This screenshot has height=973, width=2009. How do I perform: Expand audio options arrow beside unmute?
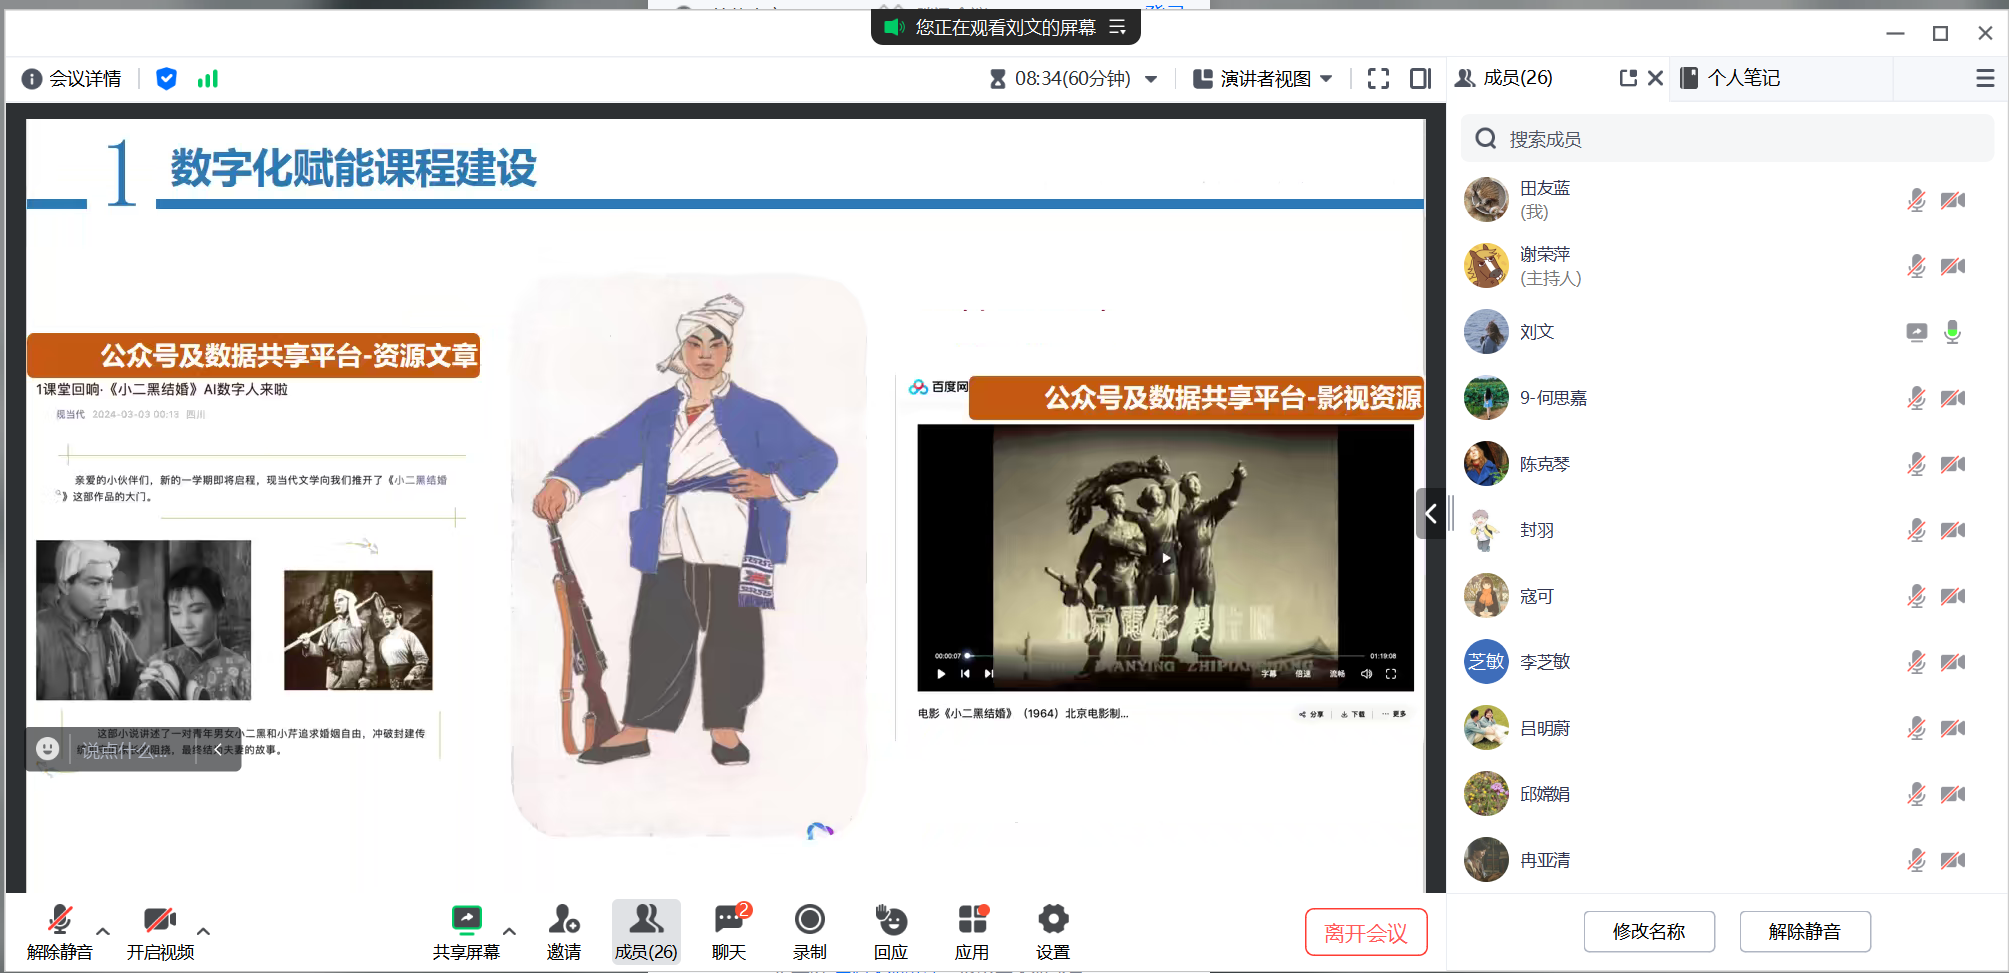pos(103,931)
